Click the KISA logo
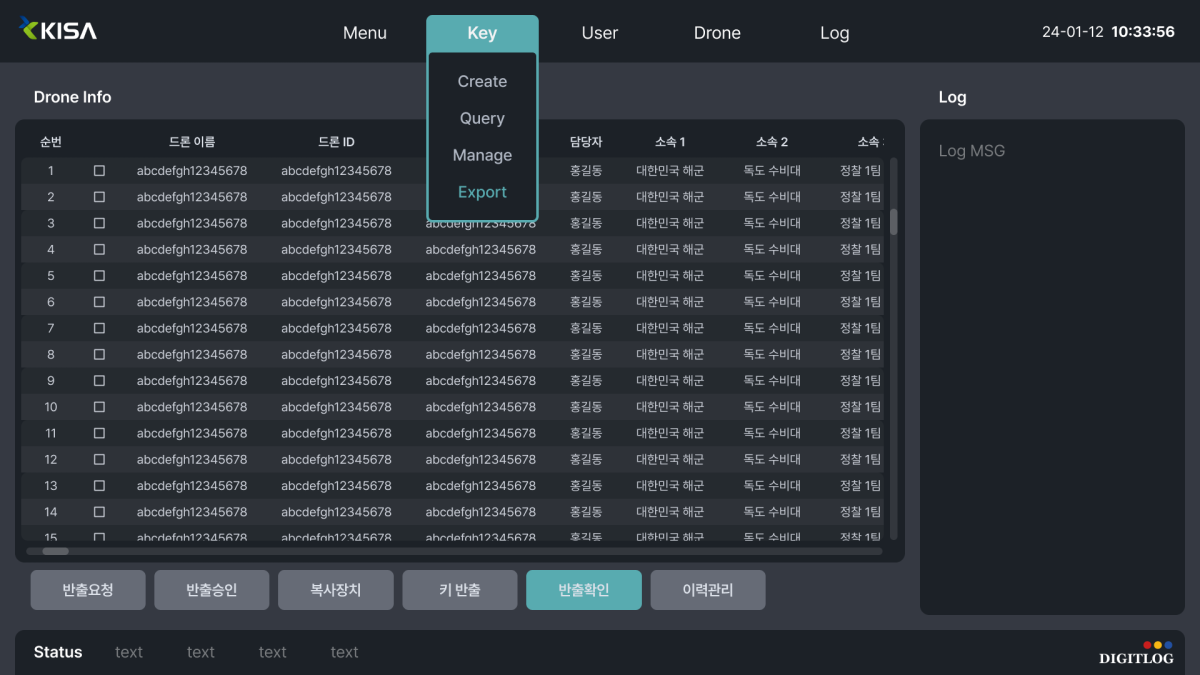The width and height of the screenshot is (1200, 675). click(x=58, y=30)
